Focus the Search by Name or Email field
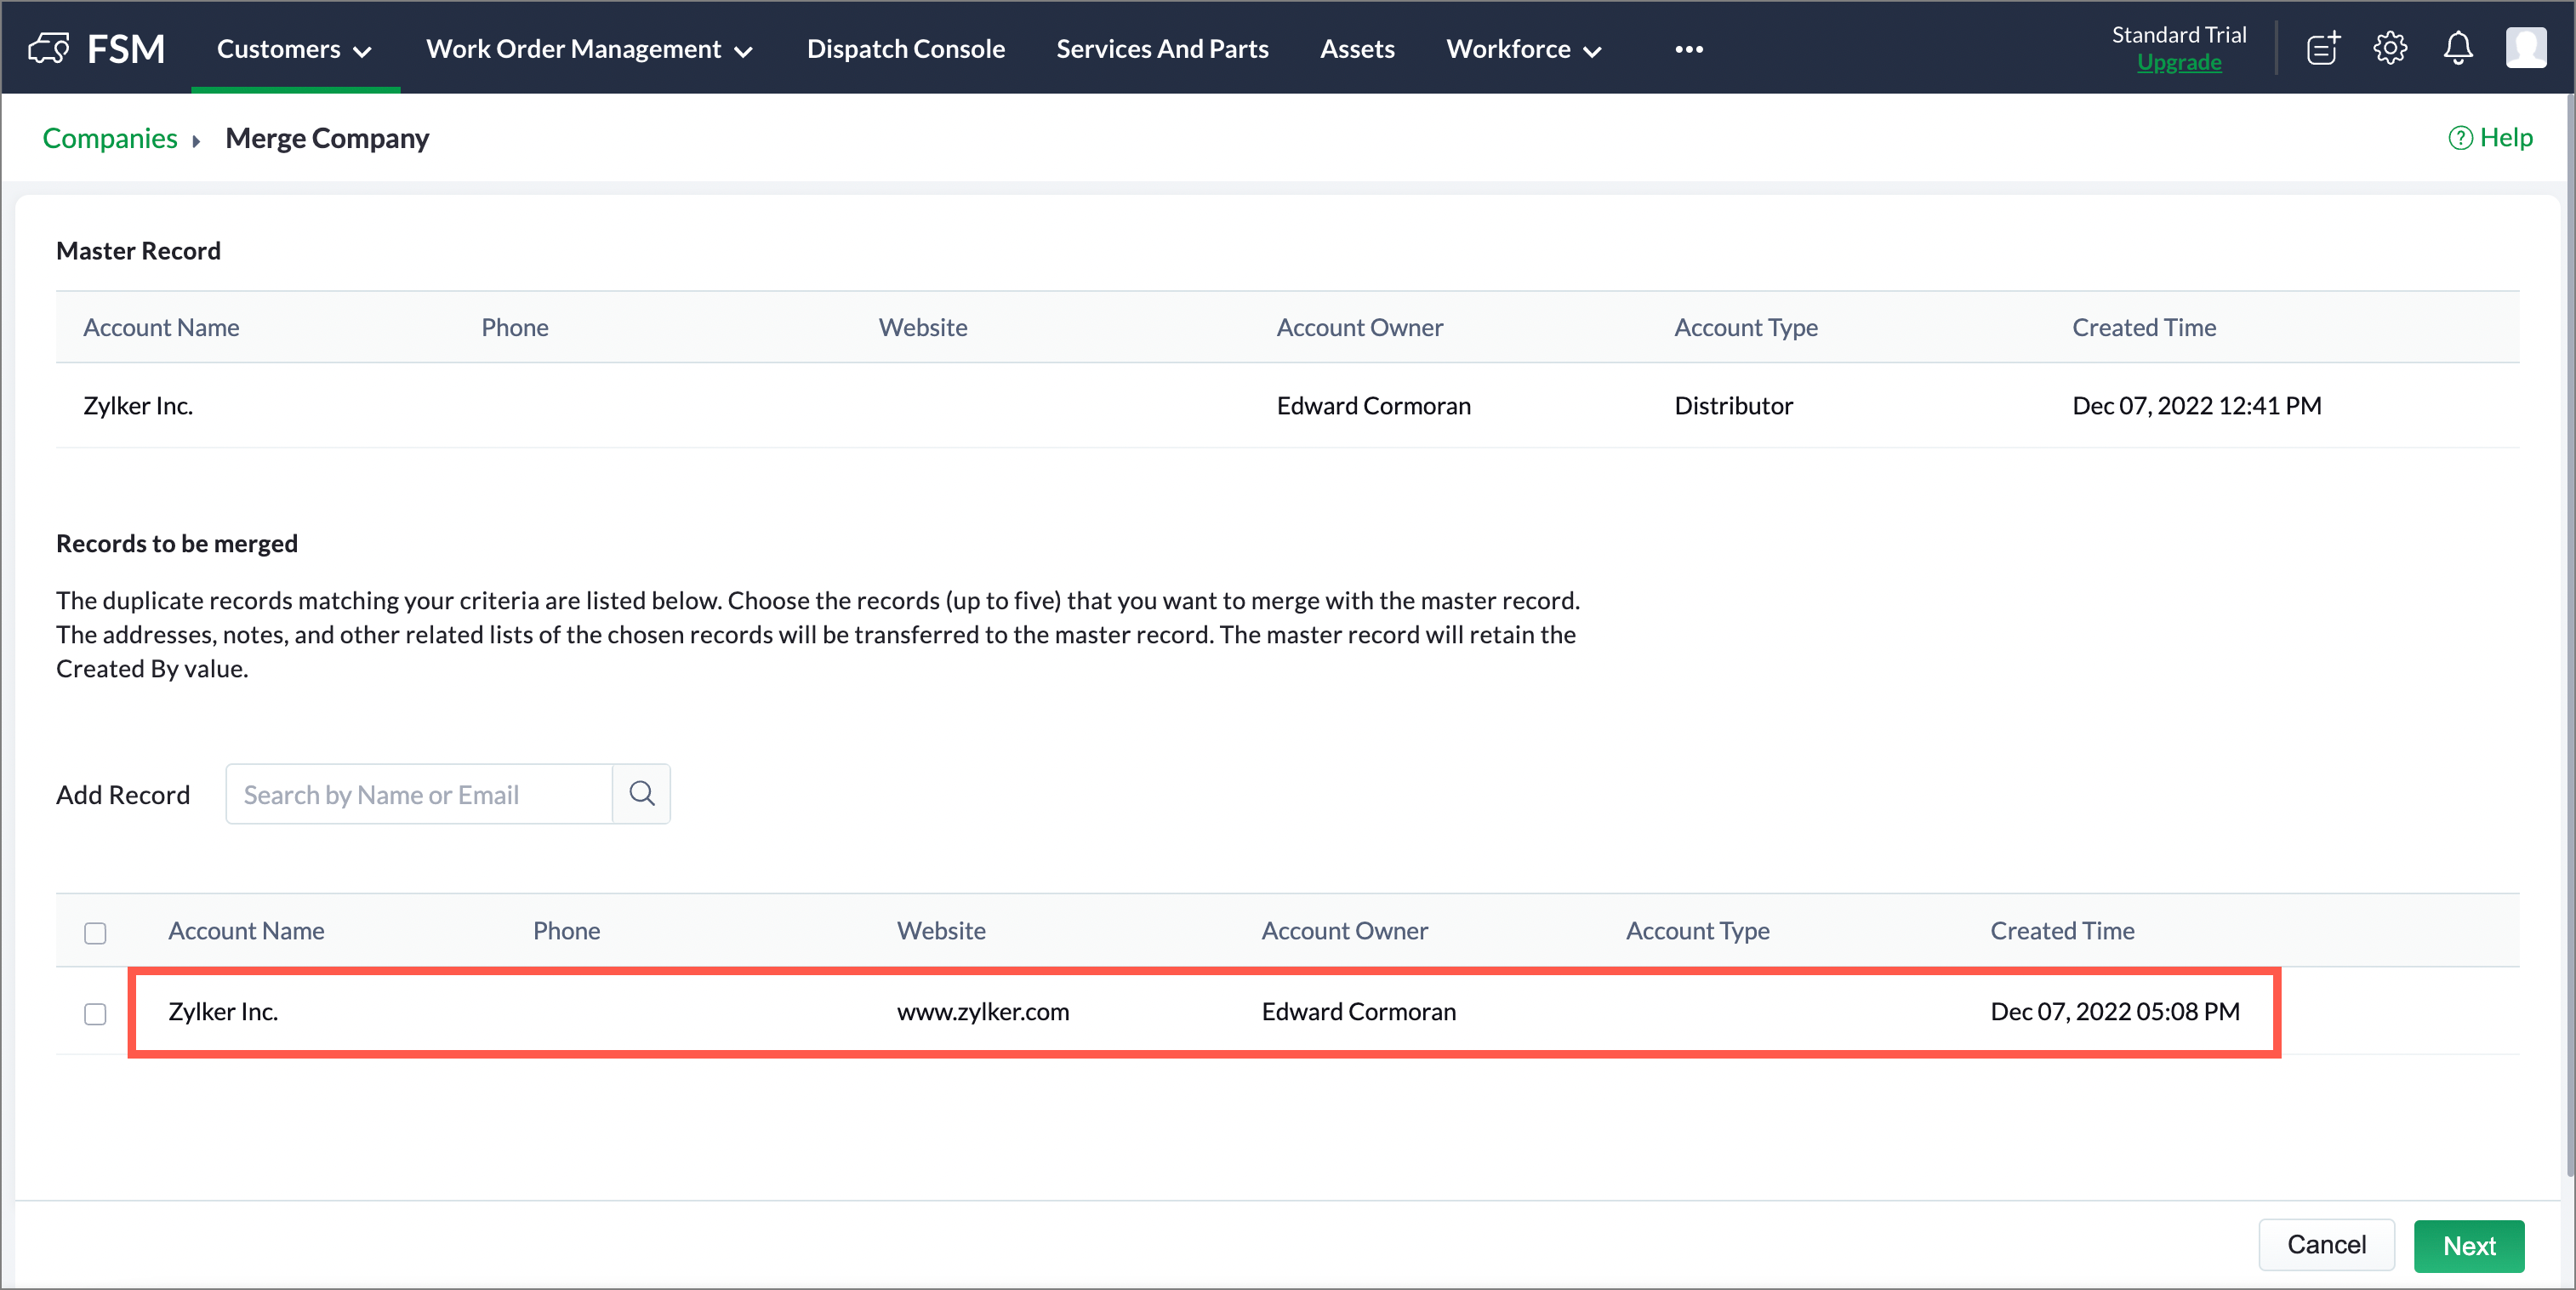 coord(420,794)
